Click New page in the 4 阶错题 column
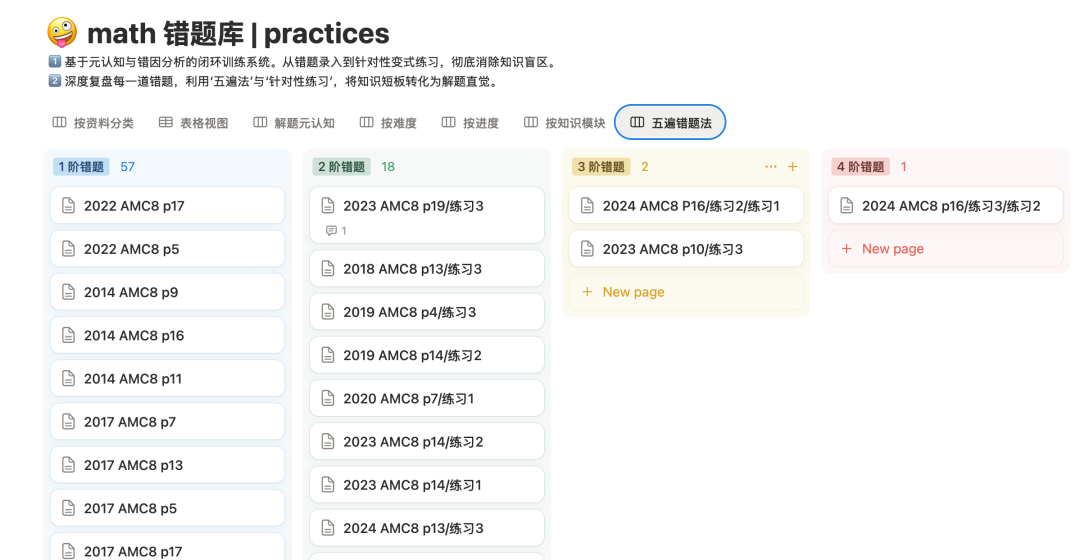 (946, 249)
